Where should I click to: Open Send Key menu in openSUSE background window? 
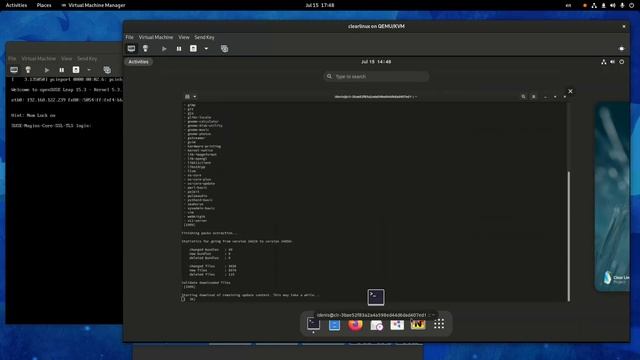tap(87, 58)
